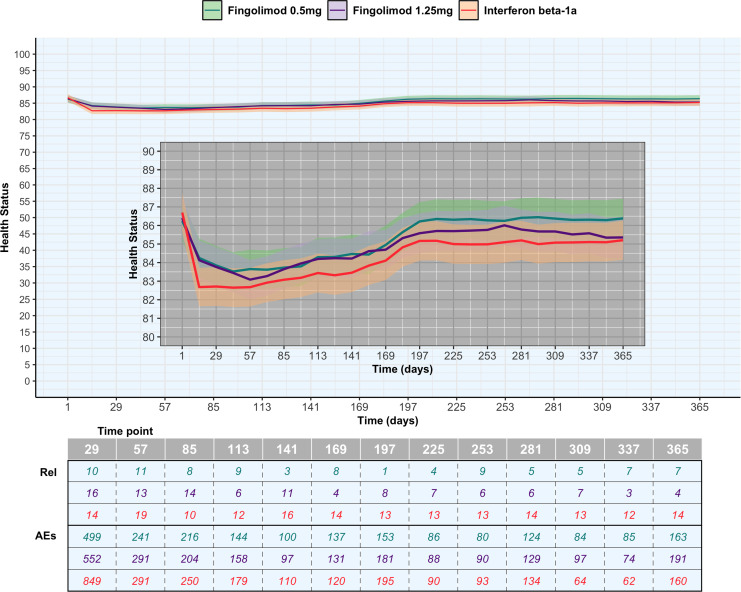Click the purple Rel value 16 under 29
The width and height of the screenshot is (741, 592).
point(92,493)
